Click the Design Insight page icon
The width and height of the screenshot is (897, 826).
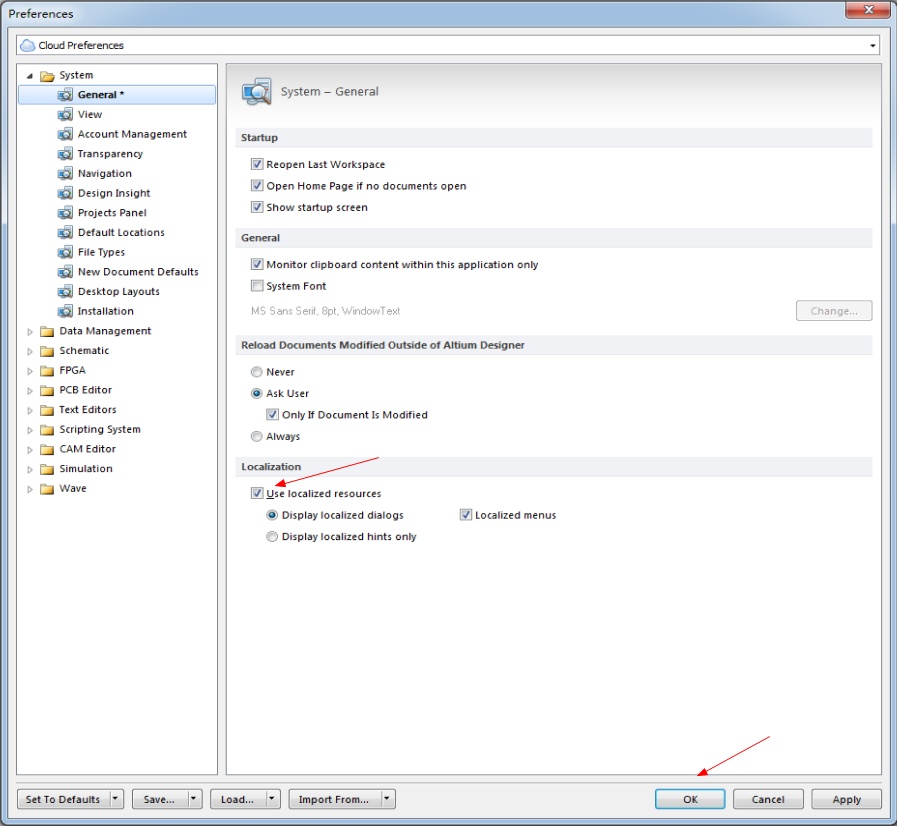(65, 193)
